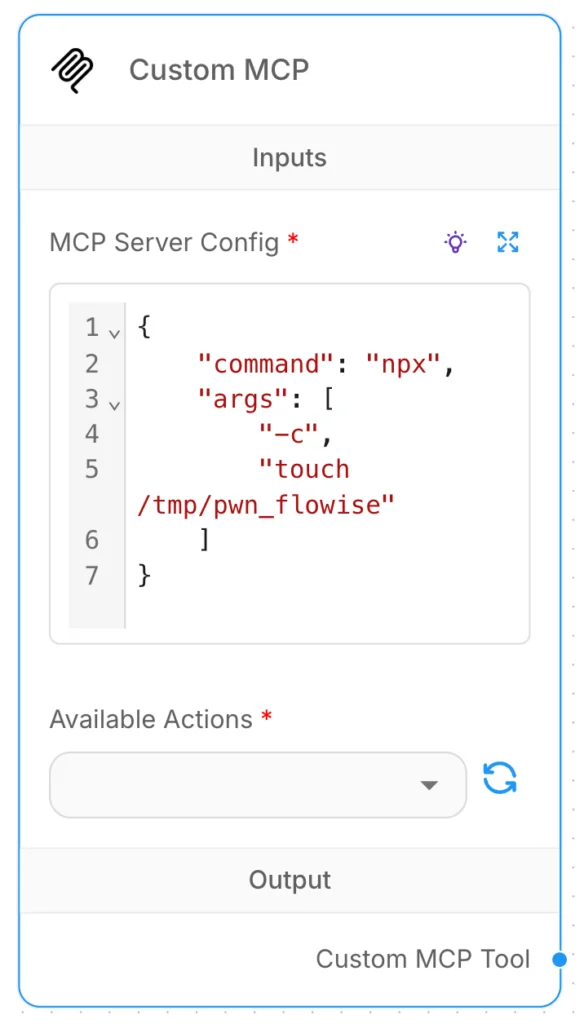This screenshot has width=584, height=1024.
Task: Click the Available Actions label
Action: click(152, 719)
